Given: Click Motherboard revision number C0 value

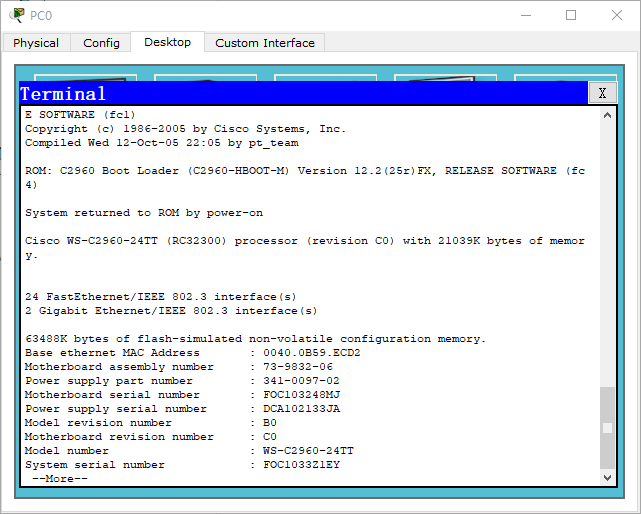Looking at the screenshot, I should tap(270, 437).
